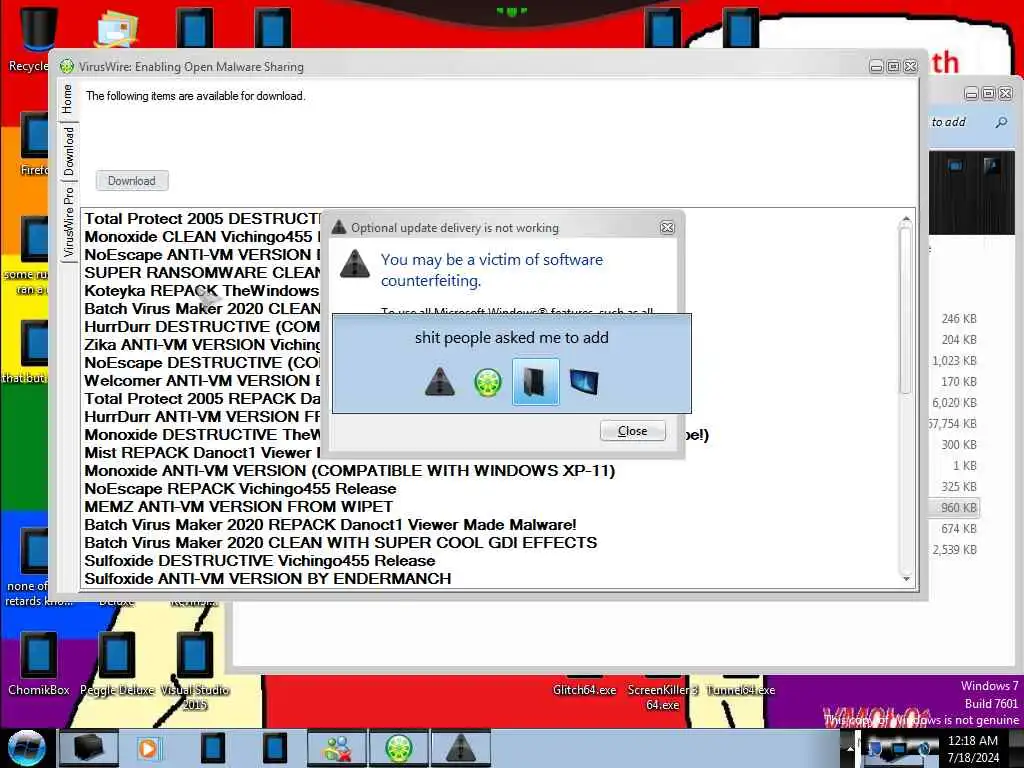
Task: Switch to the Home vertical tab
Action: point(67,99)
